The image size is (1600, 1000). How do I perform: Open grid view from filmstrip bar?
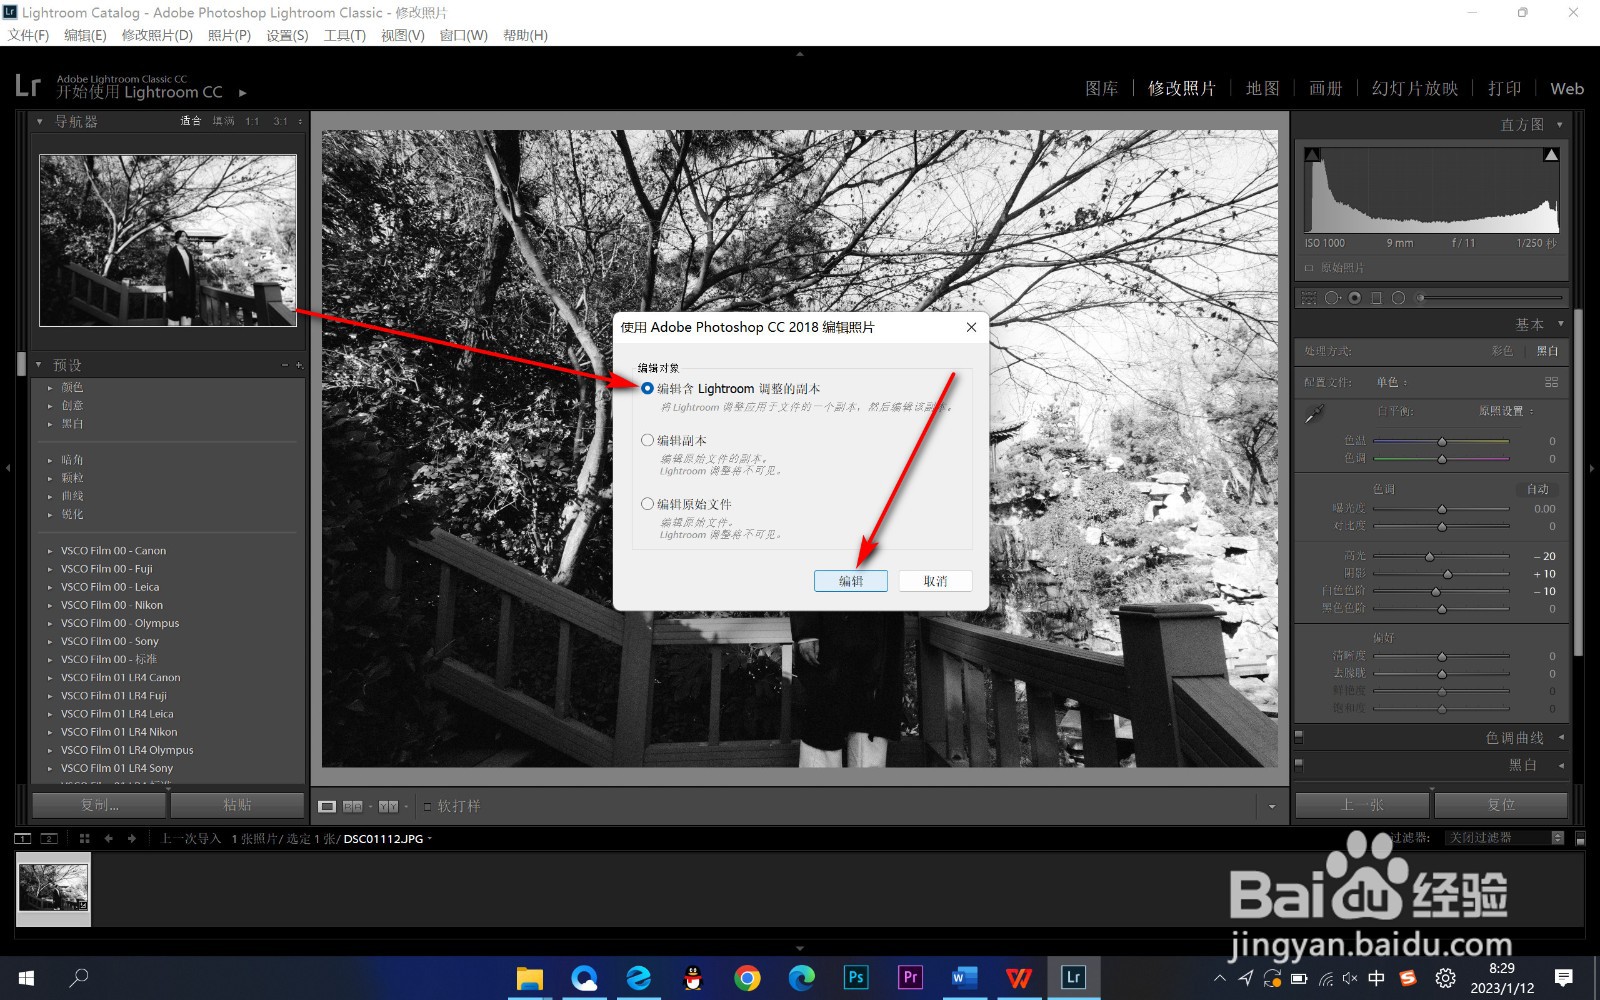(84, 839)
